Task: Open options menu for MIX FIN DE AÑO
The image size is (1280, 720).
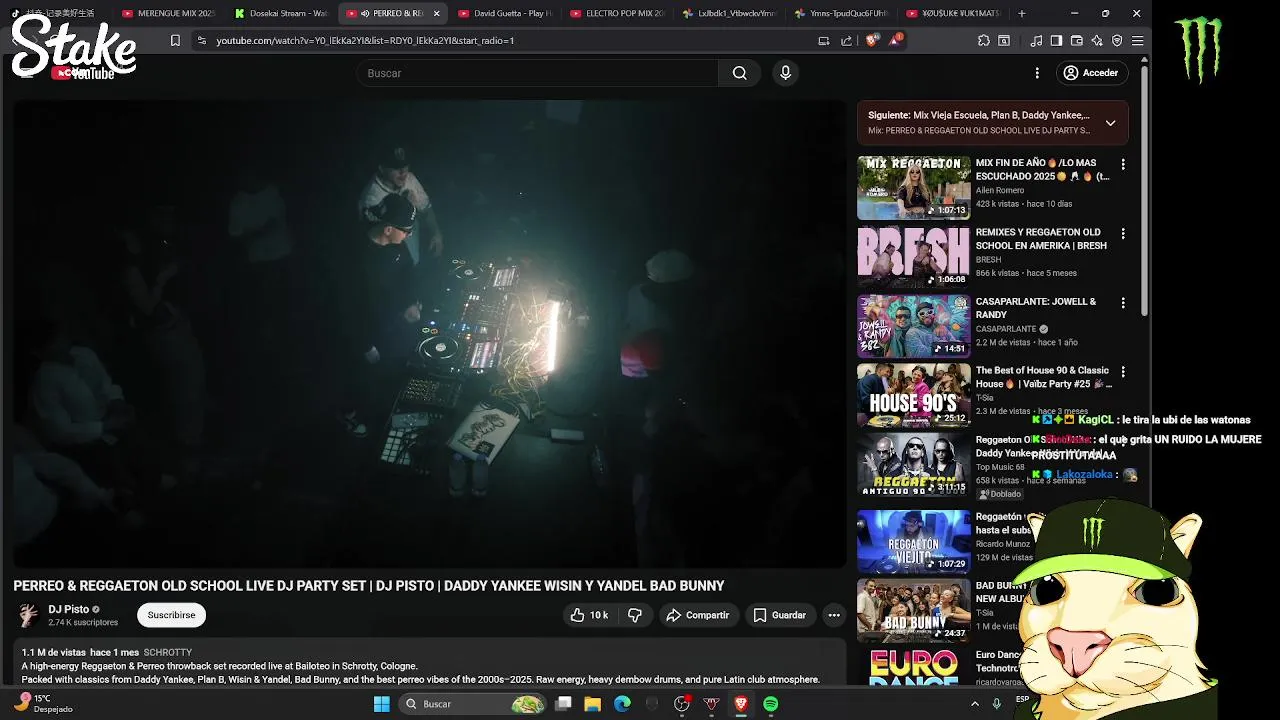Action: [1123, 164]
